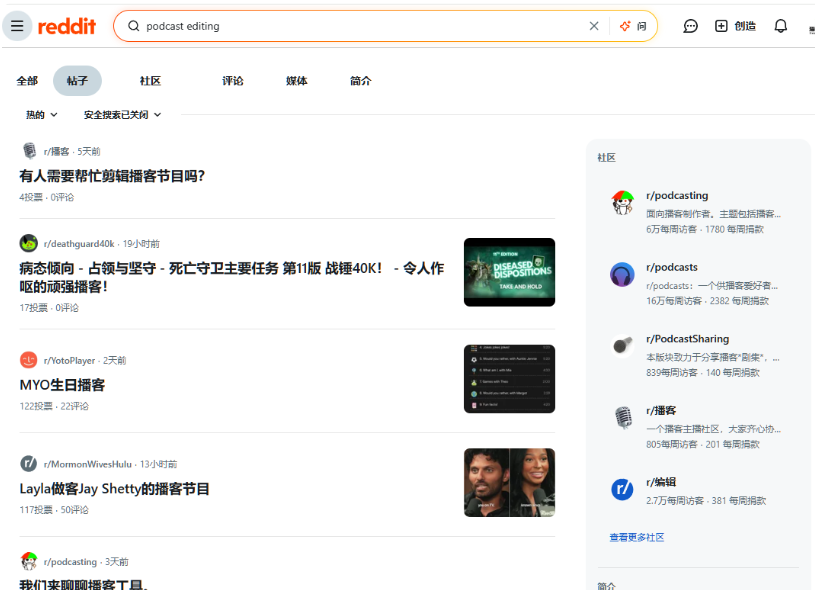Image resolution: width=815 pixels, height=590 pixels.
Task: Clear the search text with X
Action: (x=594, y=26)
